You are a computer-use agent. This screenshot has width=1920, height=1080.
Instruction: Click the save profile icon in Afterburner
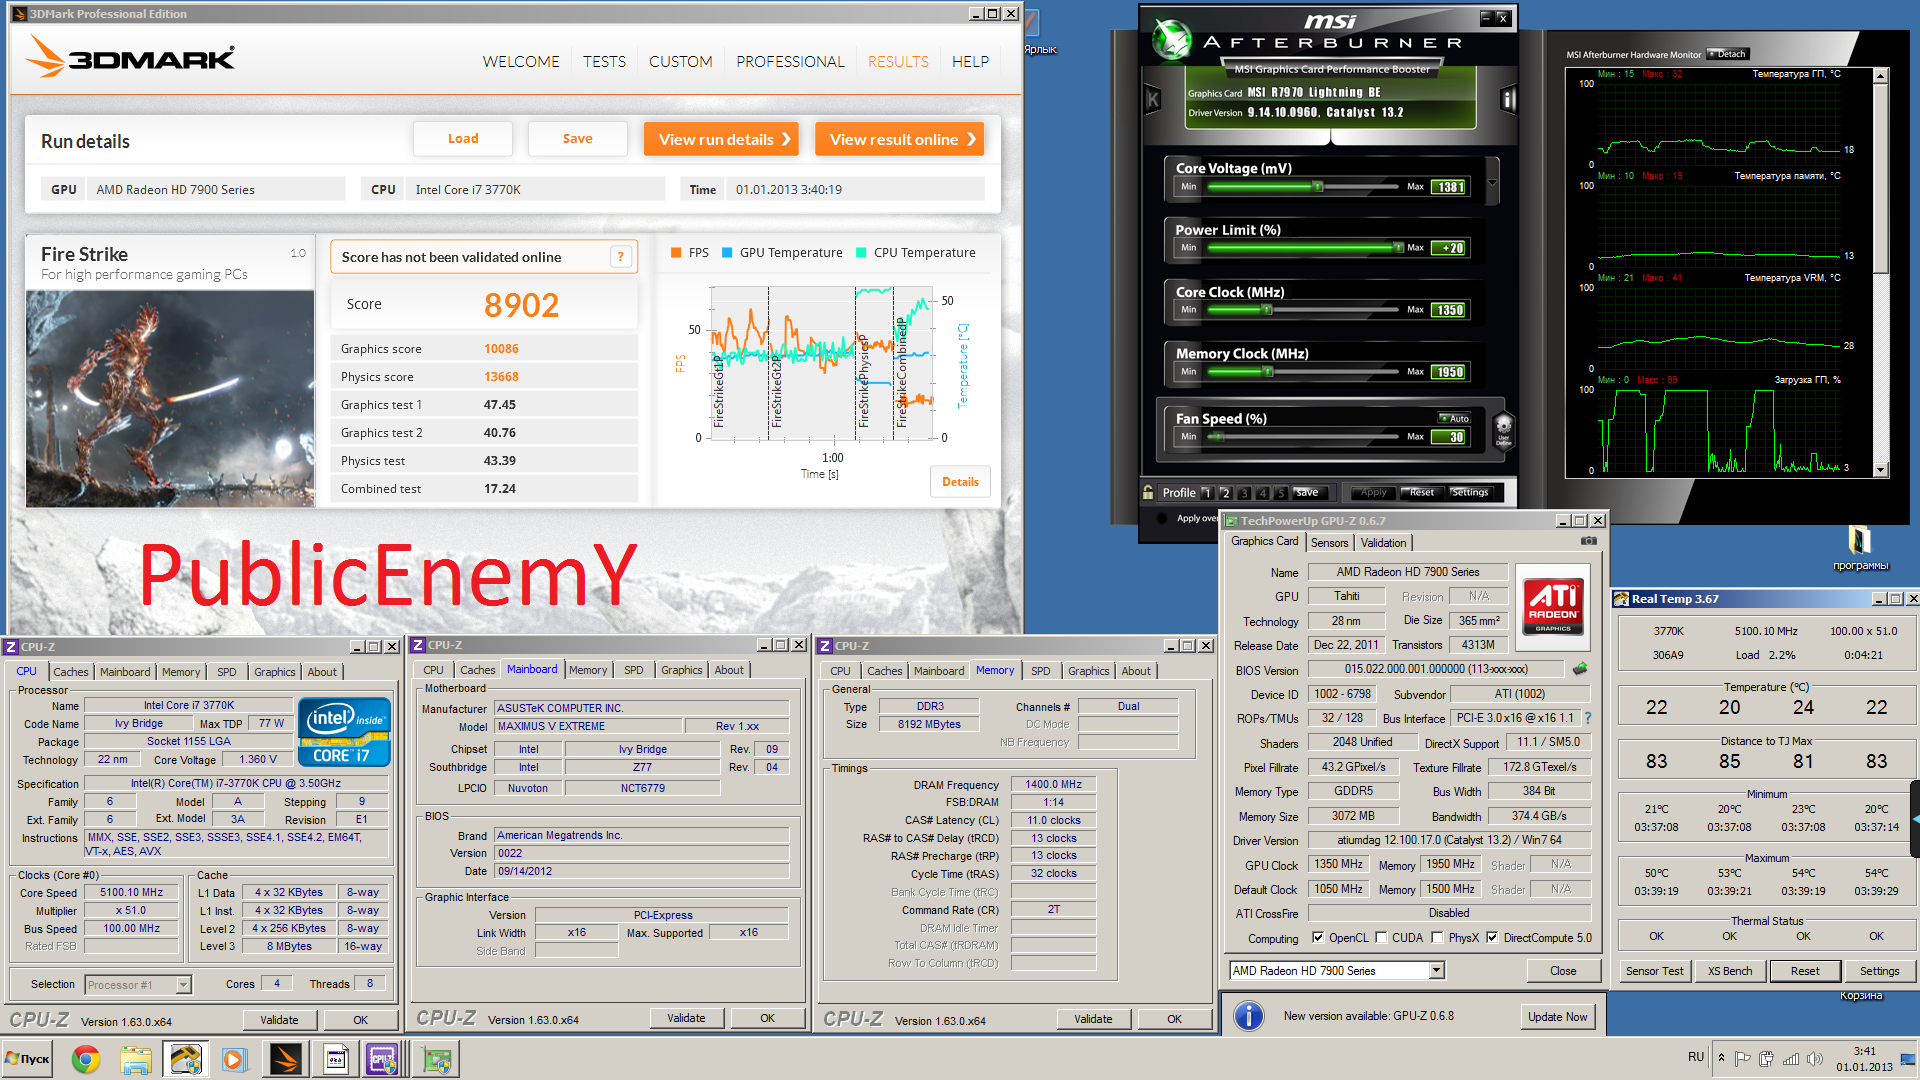point(1303,492)
